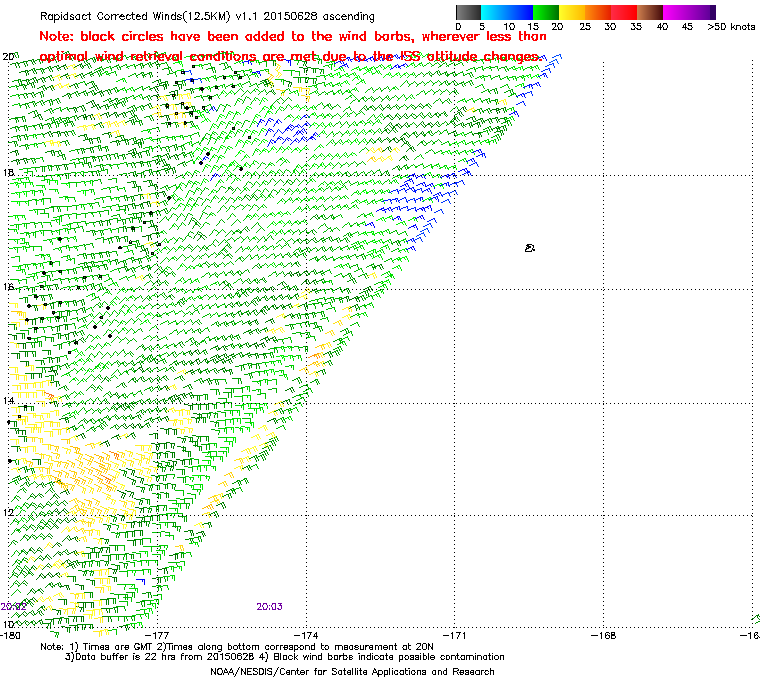Click the red 'optimal wind retrieval conditions' line
This screenshot has width=760, height=688.
point(291,57)
